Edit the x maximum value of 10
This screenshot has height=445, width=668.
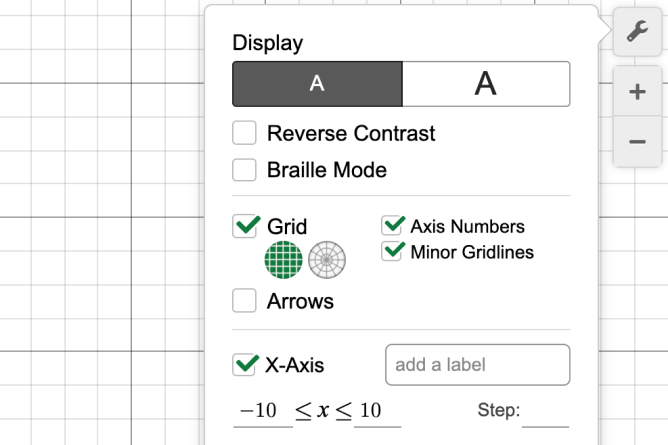click(x=371, y=411)
